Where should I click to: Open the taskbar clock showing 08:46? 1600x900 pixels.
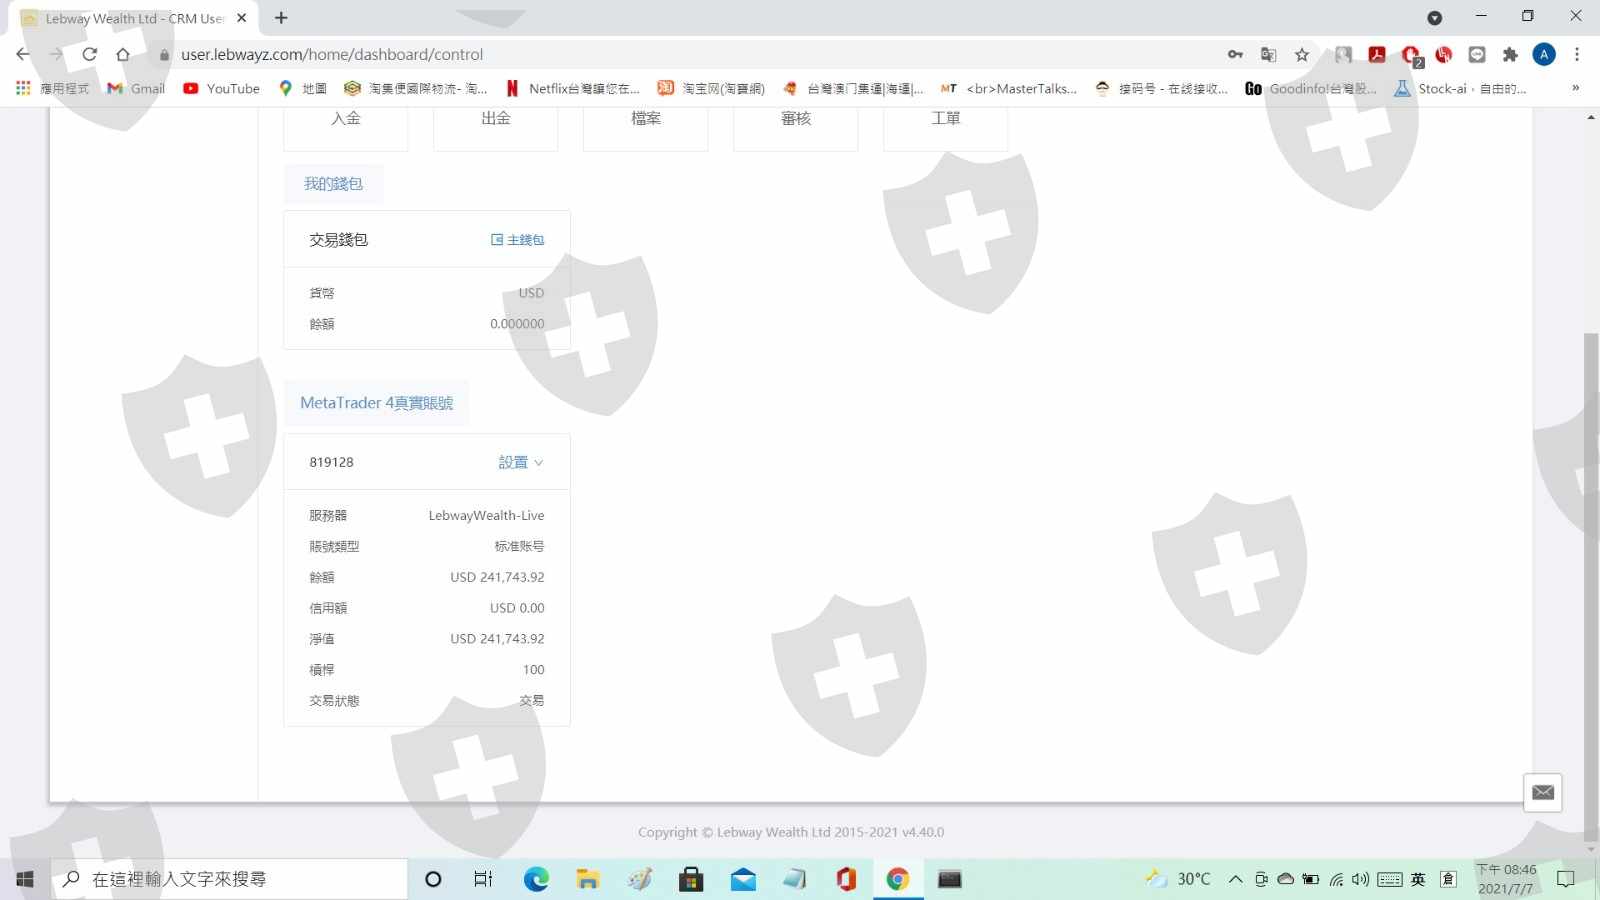pyautogui.click(x=1506, y=879)
